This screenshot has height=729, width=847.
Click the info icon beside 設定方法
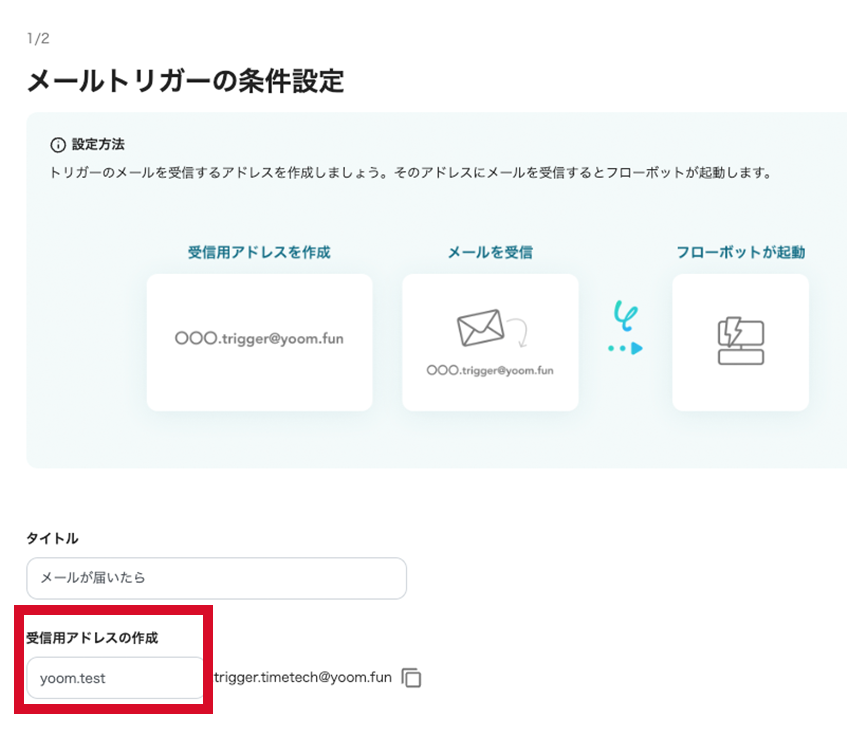[x=58, y=145]
